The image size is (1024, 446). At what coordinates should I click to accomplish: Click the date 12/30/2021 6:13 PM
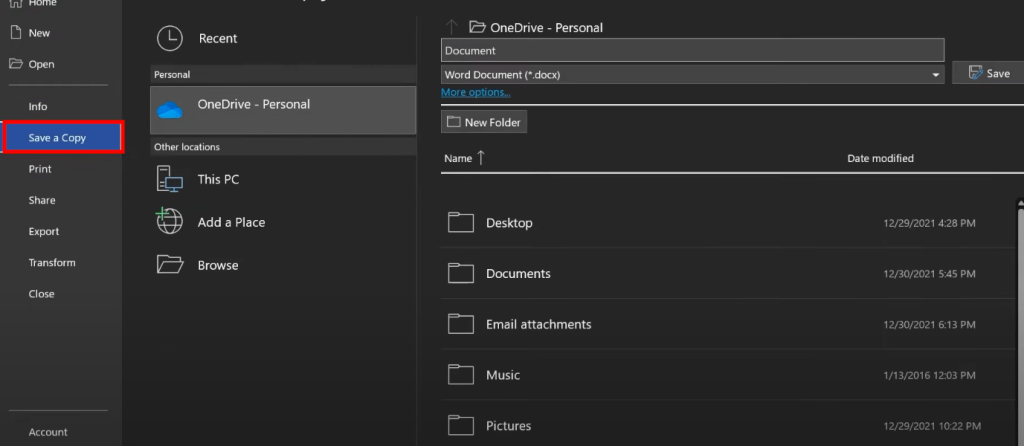click(x=929, y=325)
